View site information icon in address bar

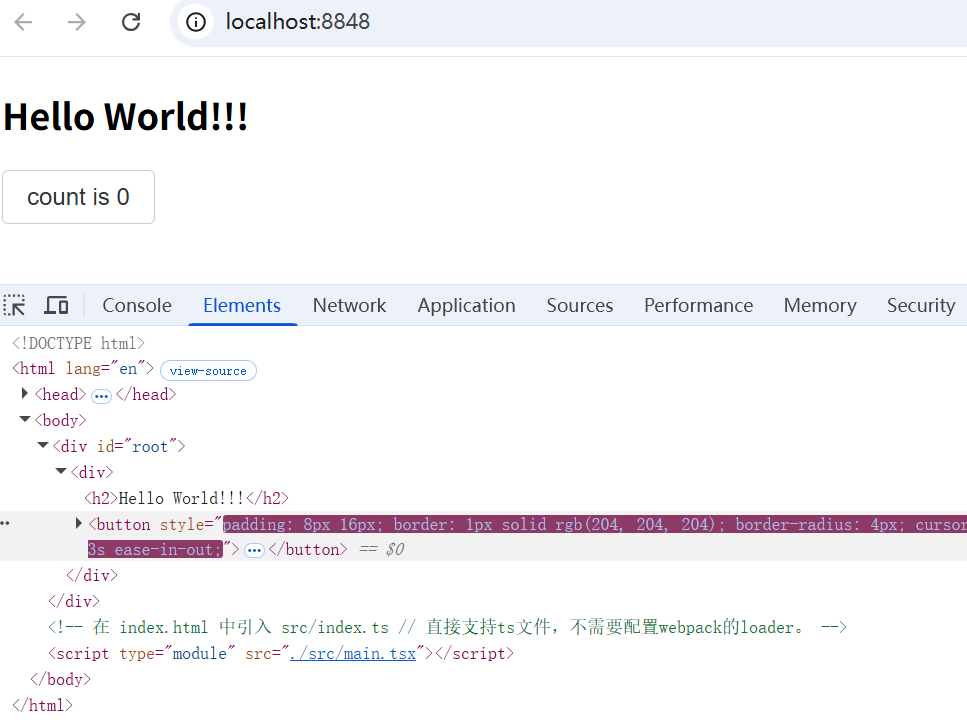[x=195, y=22]
